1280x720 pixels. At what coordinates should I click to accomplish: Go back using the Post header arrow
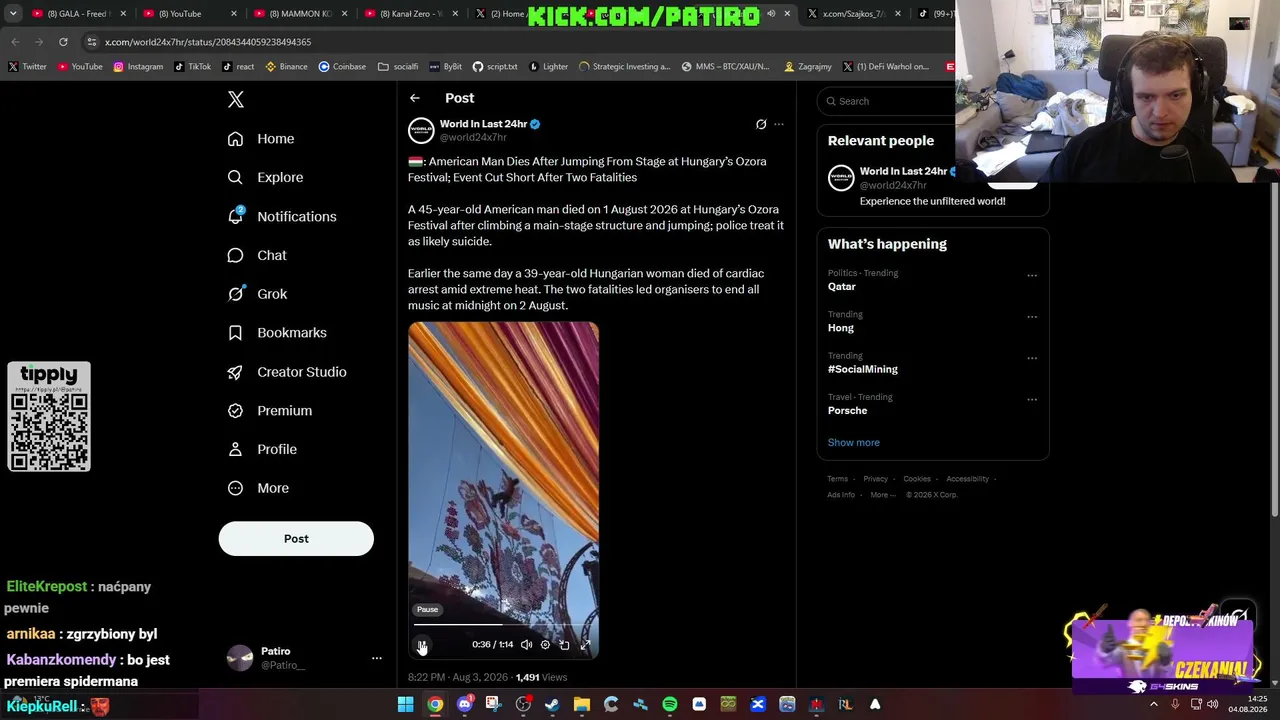pyautogui.click(x=415, y=98)
